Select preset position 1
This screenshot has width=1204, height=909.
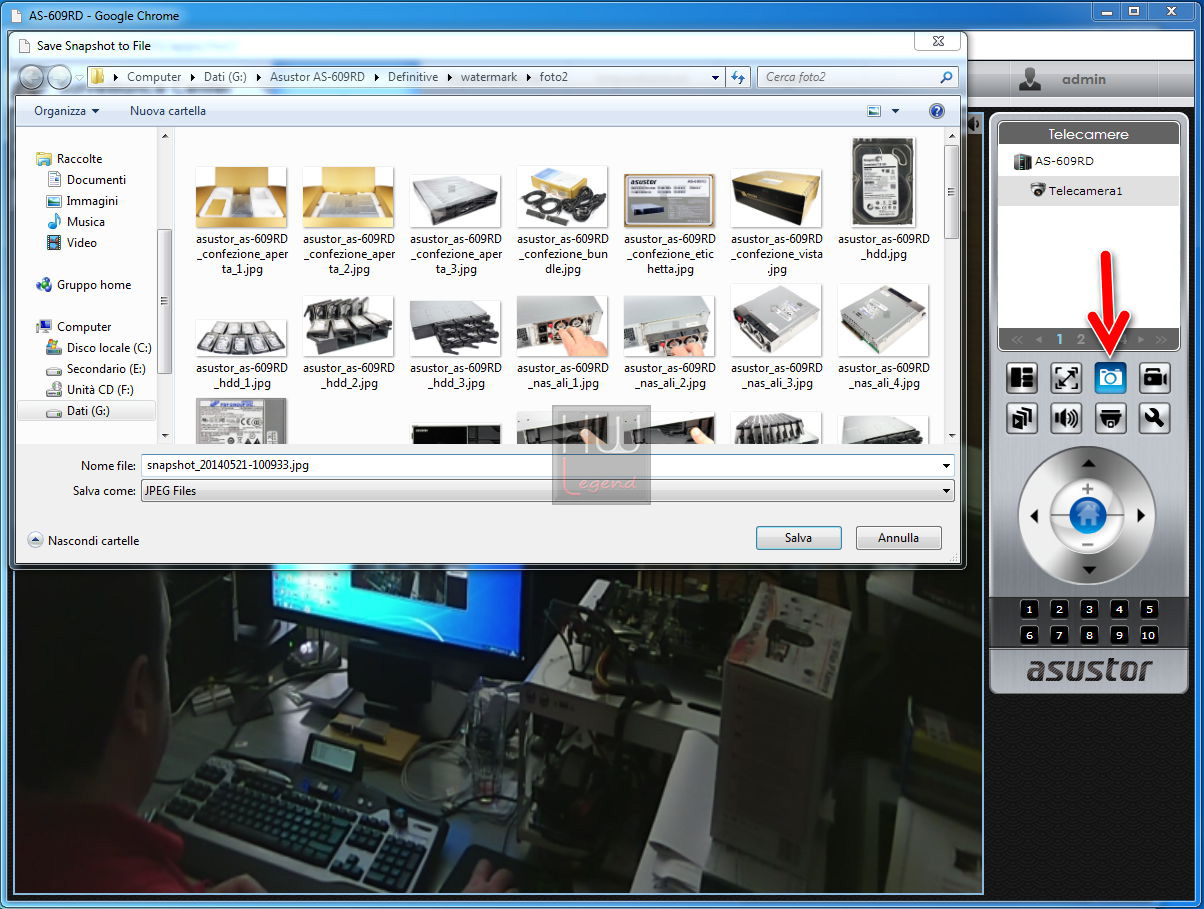(1030, 609)
